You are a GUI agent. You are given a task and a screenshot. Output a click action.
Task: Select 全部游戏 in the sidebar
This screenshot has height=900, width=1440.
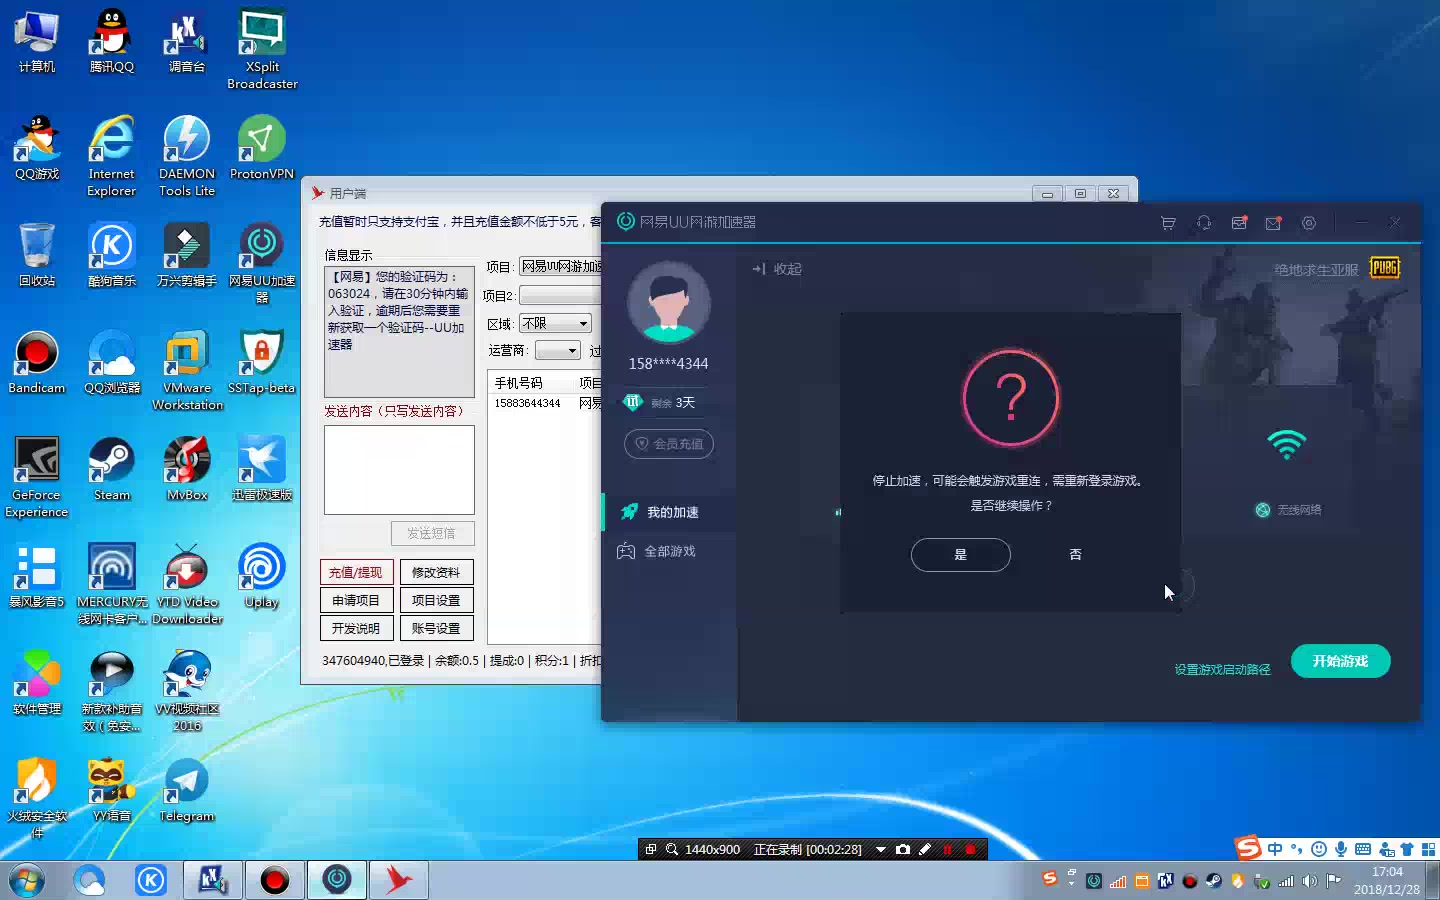669,551
